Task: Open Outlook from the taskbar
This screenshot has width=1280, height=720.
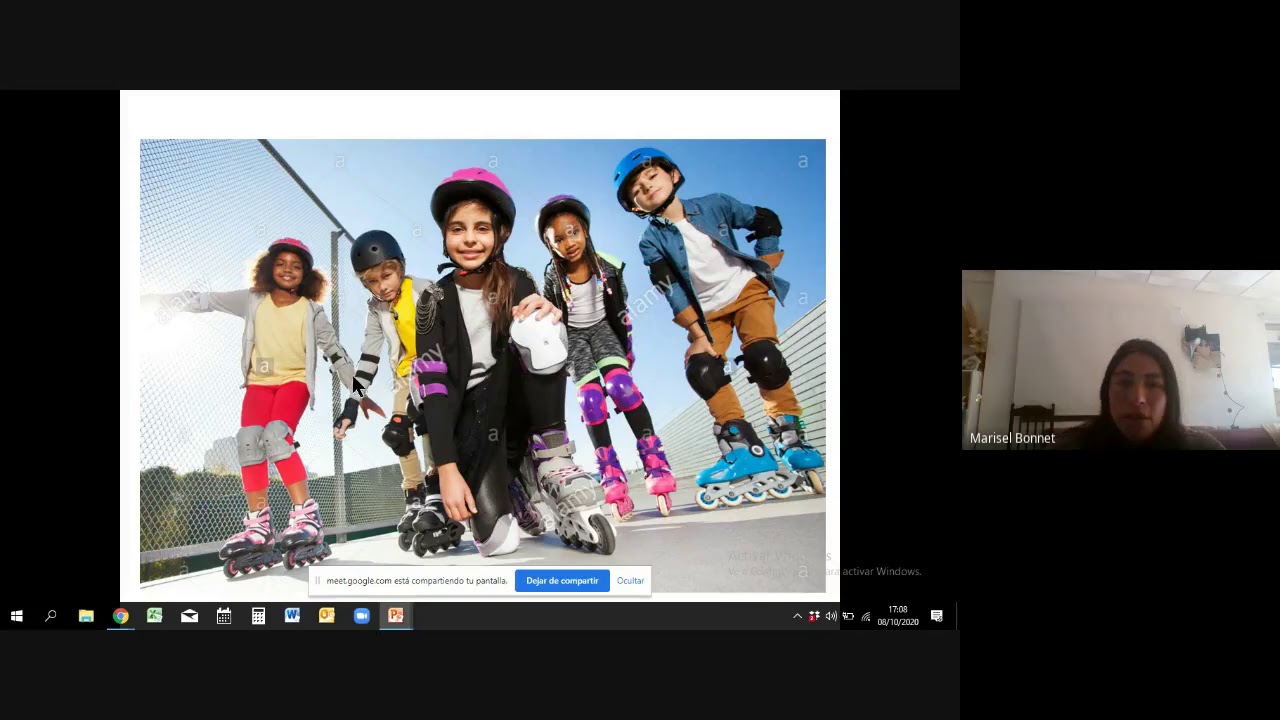Action: 327,616
